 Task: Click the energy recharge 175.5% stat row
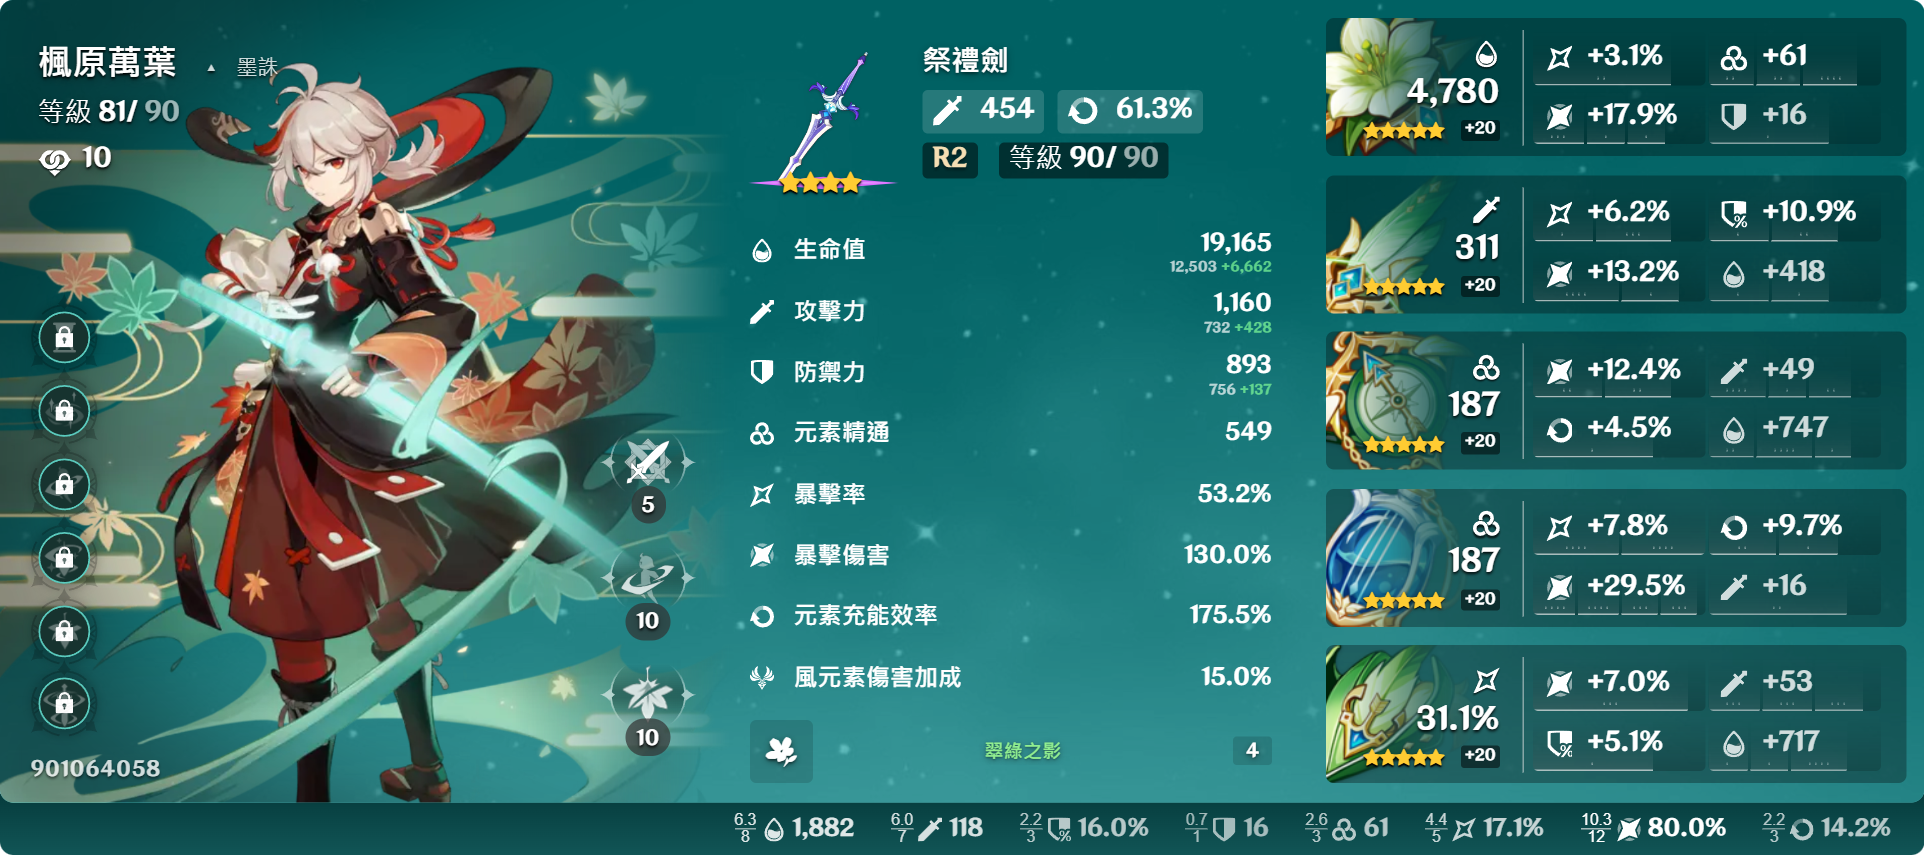1010,615
